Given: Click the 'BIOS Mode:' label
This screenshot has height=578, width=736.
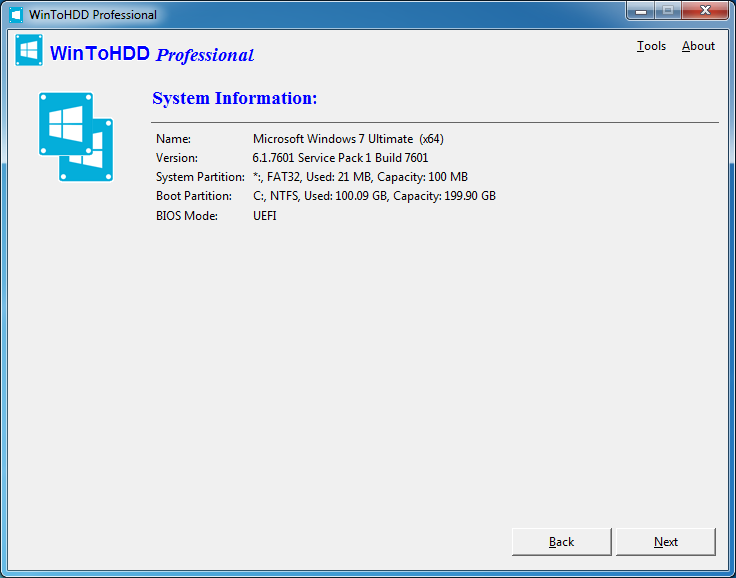Looking at the screenshot, I should (x=187, y=216).
